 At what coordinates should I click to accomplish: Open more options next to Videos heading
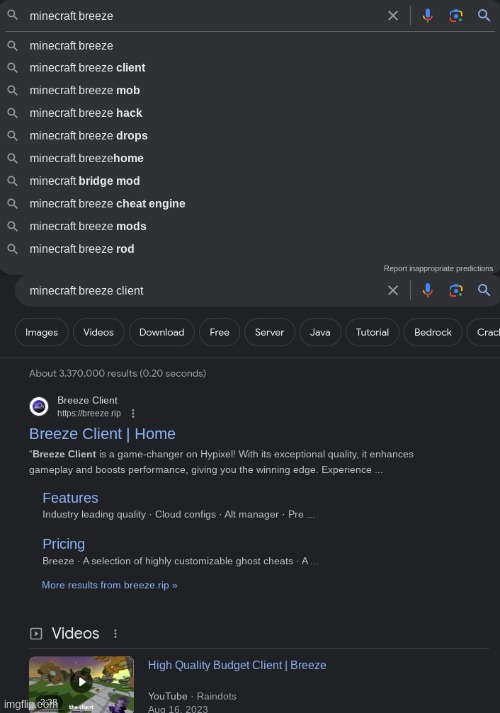115,633
